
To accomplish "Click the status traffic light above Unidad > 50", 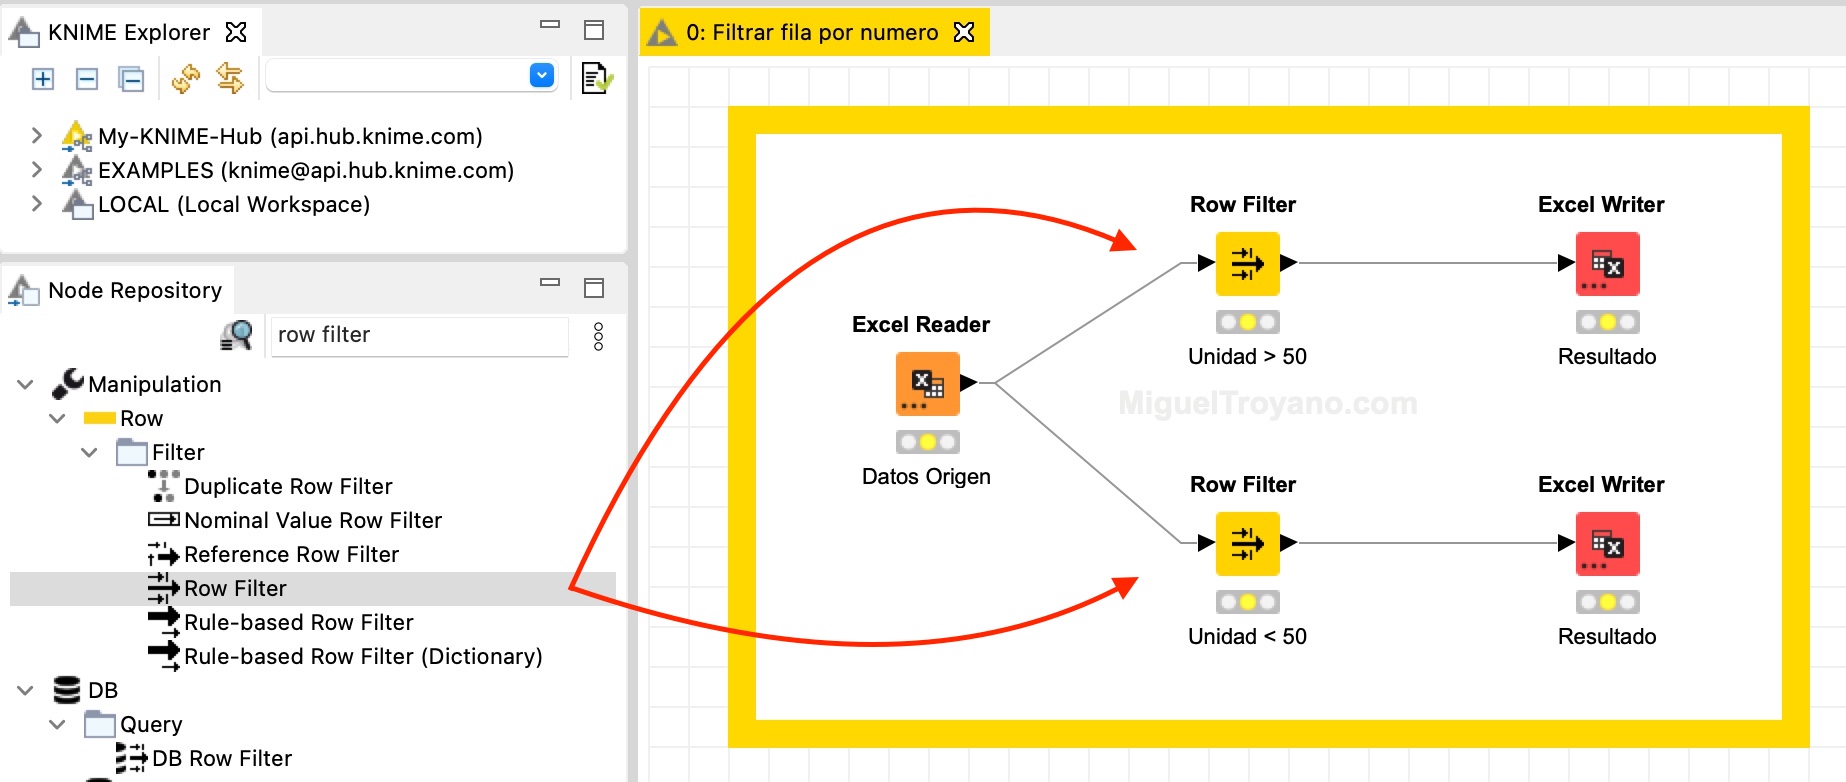I will click(x=1247, y=322).
